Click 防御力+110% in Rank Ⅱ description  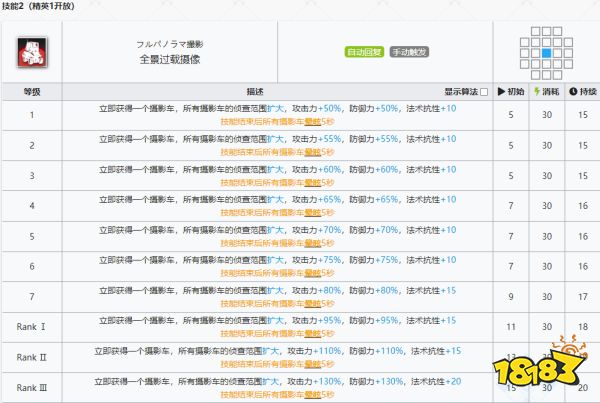pyautogui.click(x=376, y=351)
